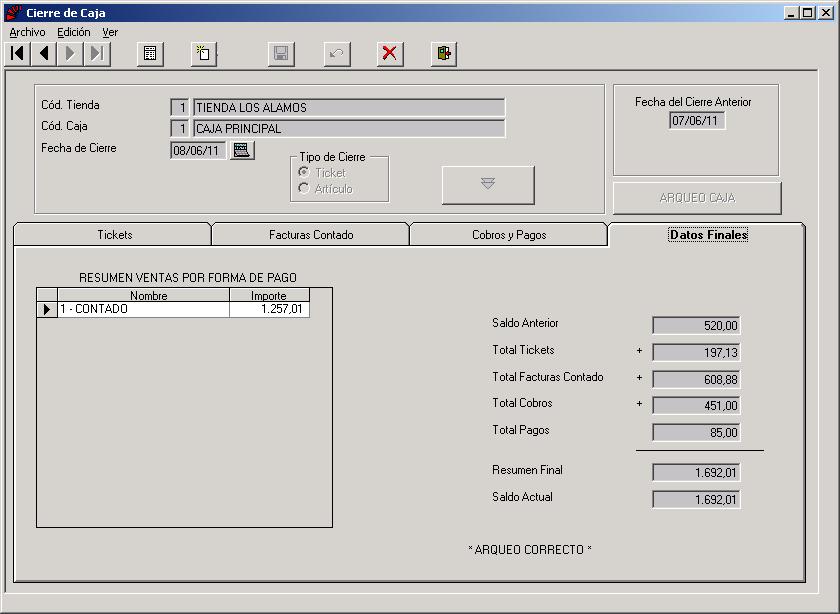Click the Cód. Tienda number field
The height and width of the screenshot is (614, 840).
179,107
